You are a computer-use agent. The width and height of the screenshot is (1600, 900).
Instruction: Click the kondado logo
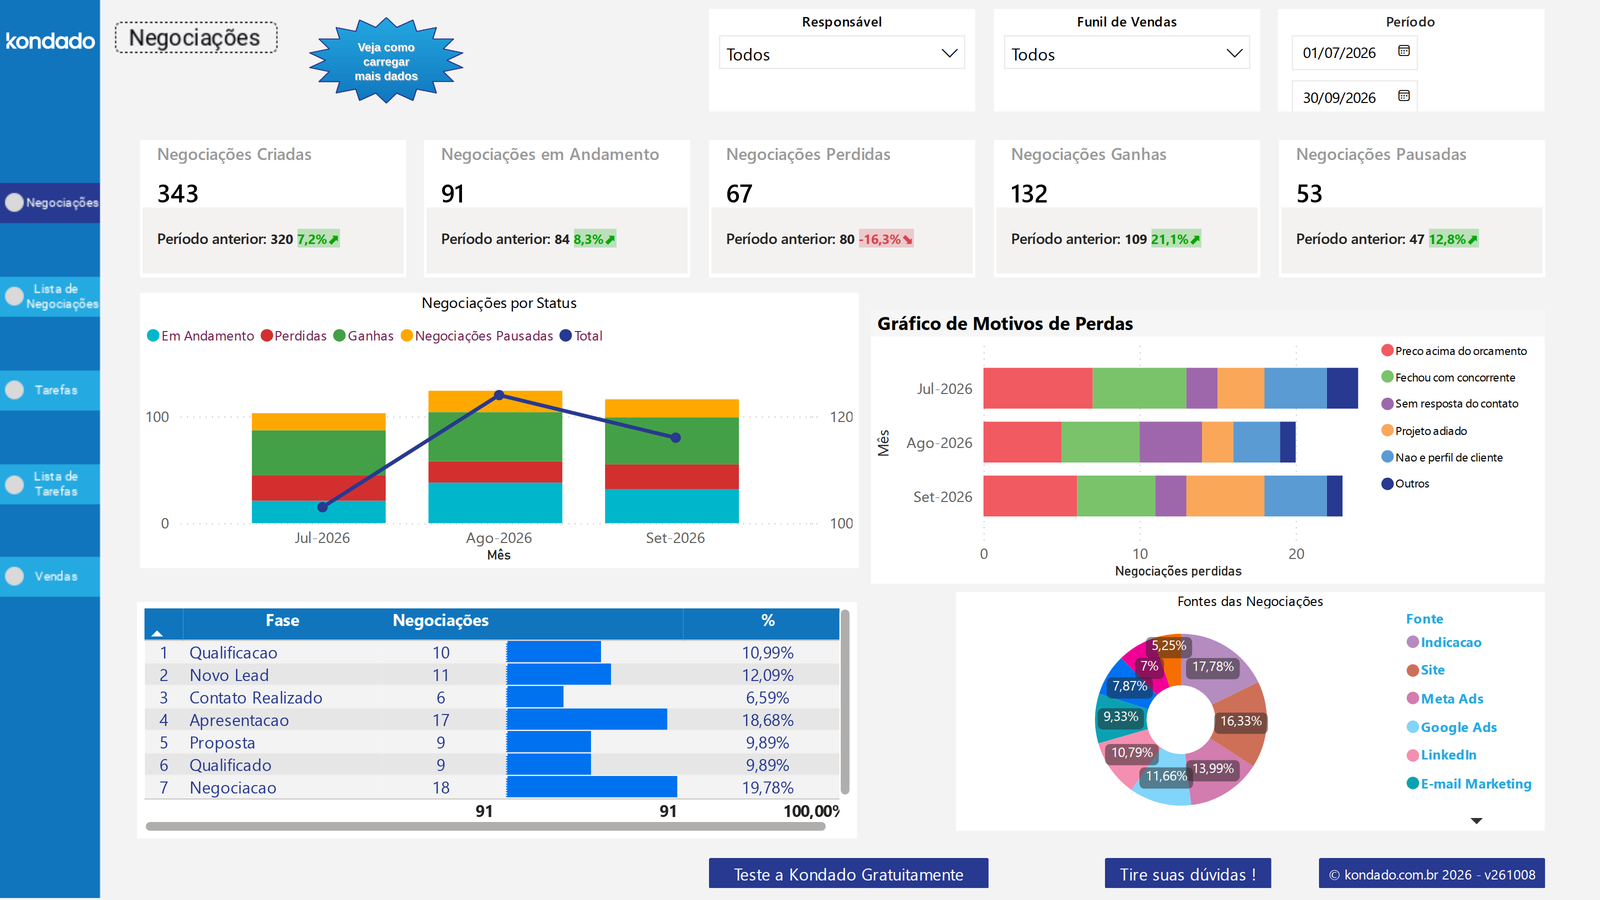pyautogui.click(x=50, y=41)
